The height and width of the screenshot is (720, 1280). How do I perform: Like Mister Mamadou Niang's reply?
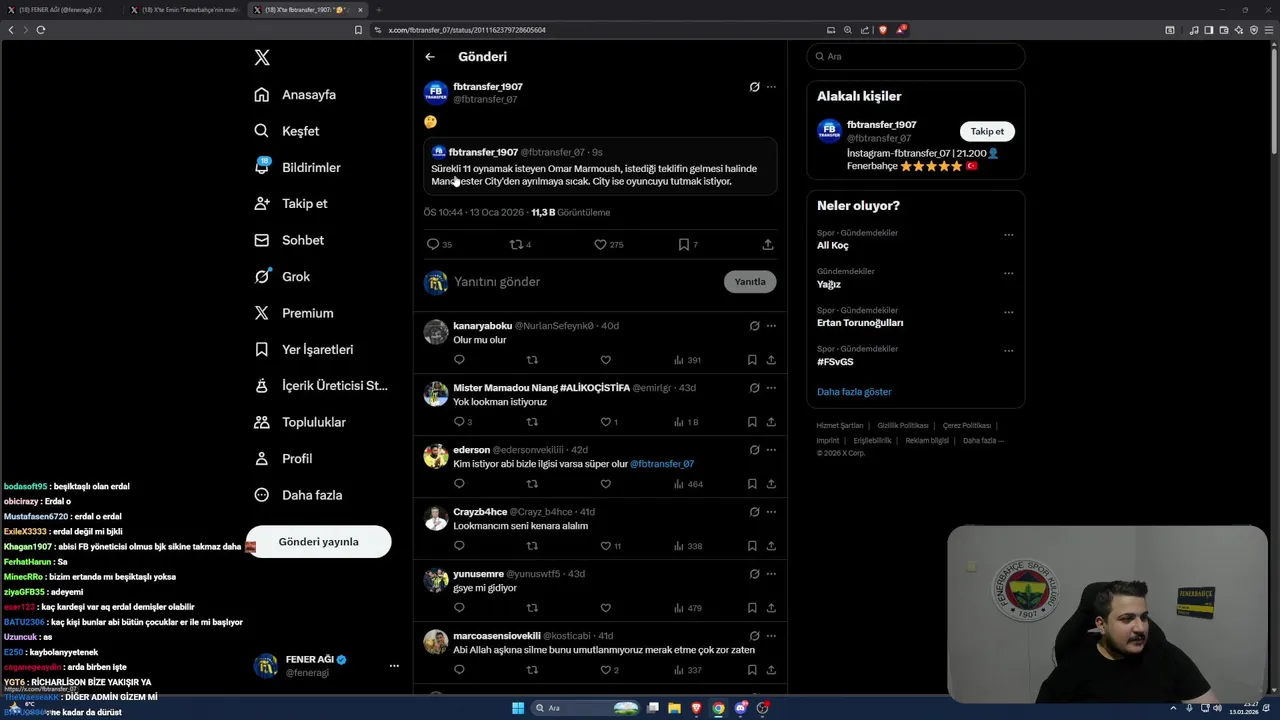(x=605, y=422)
